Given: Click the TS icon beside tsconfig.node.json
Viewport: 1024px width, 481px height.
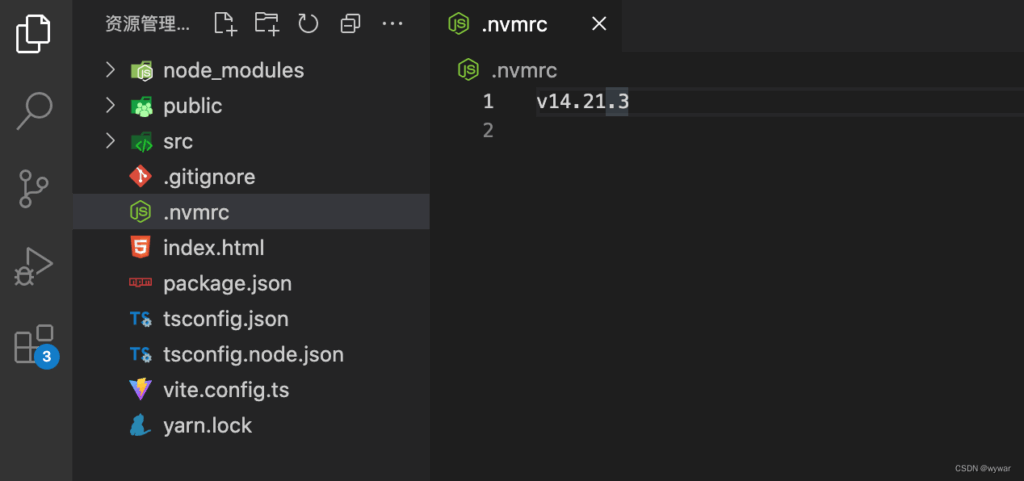Looking at the screenshot, I should click(140, 354).
